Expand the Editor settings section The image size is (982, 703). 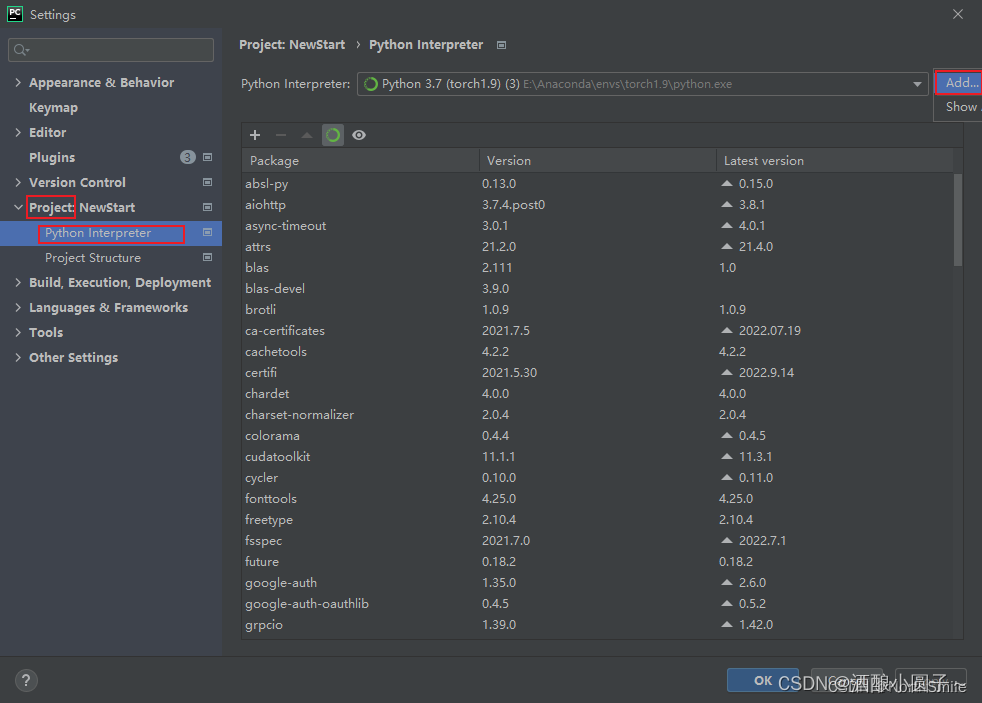[18, 133]
